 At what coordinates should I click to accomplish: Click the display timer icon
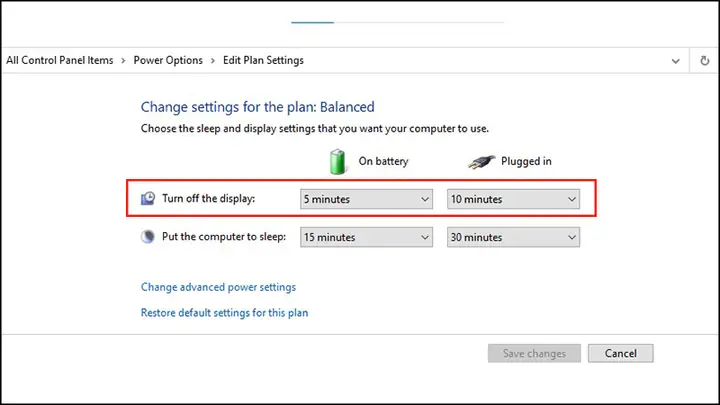pyautogui.click(x=148, y=198)
